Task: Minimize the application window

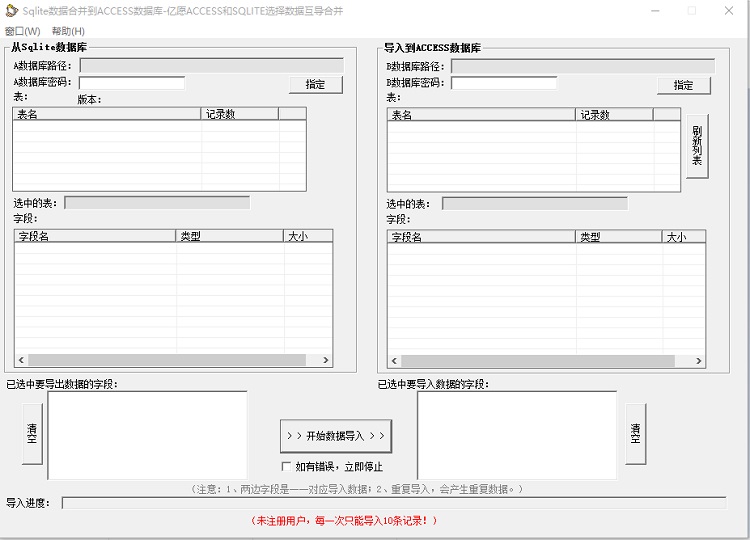Action: pos(655,11)
